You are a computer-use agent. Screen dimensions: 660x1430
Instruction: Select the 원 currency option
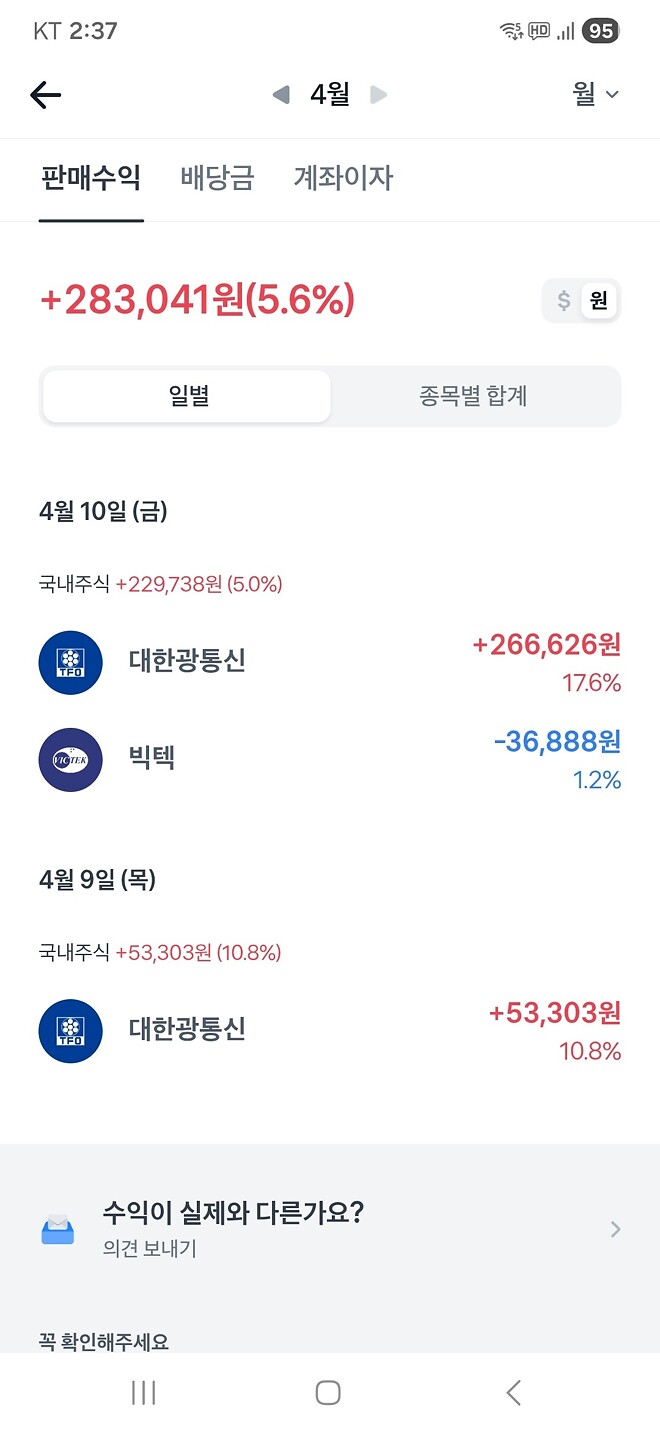(x=597, y=300)
